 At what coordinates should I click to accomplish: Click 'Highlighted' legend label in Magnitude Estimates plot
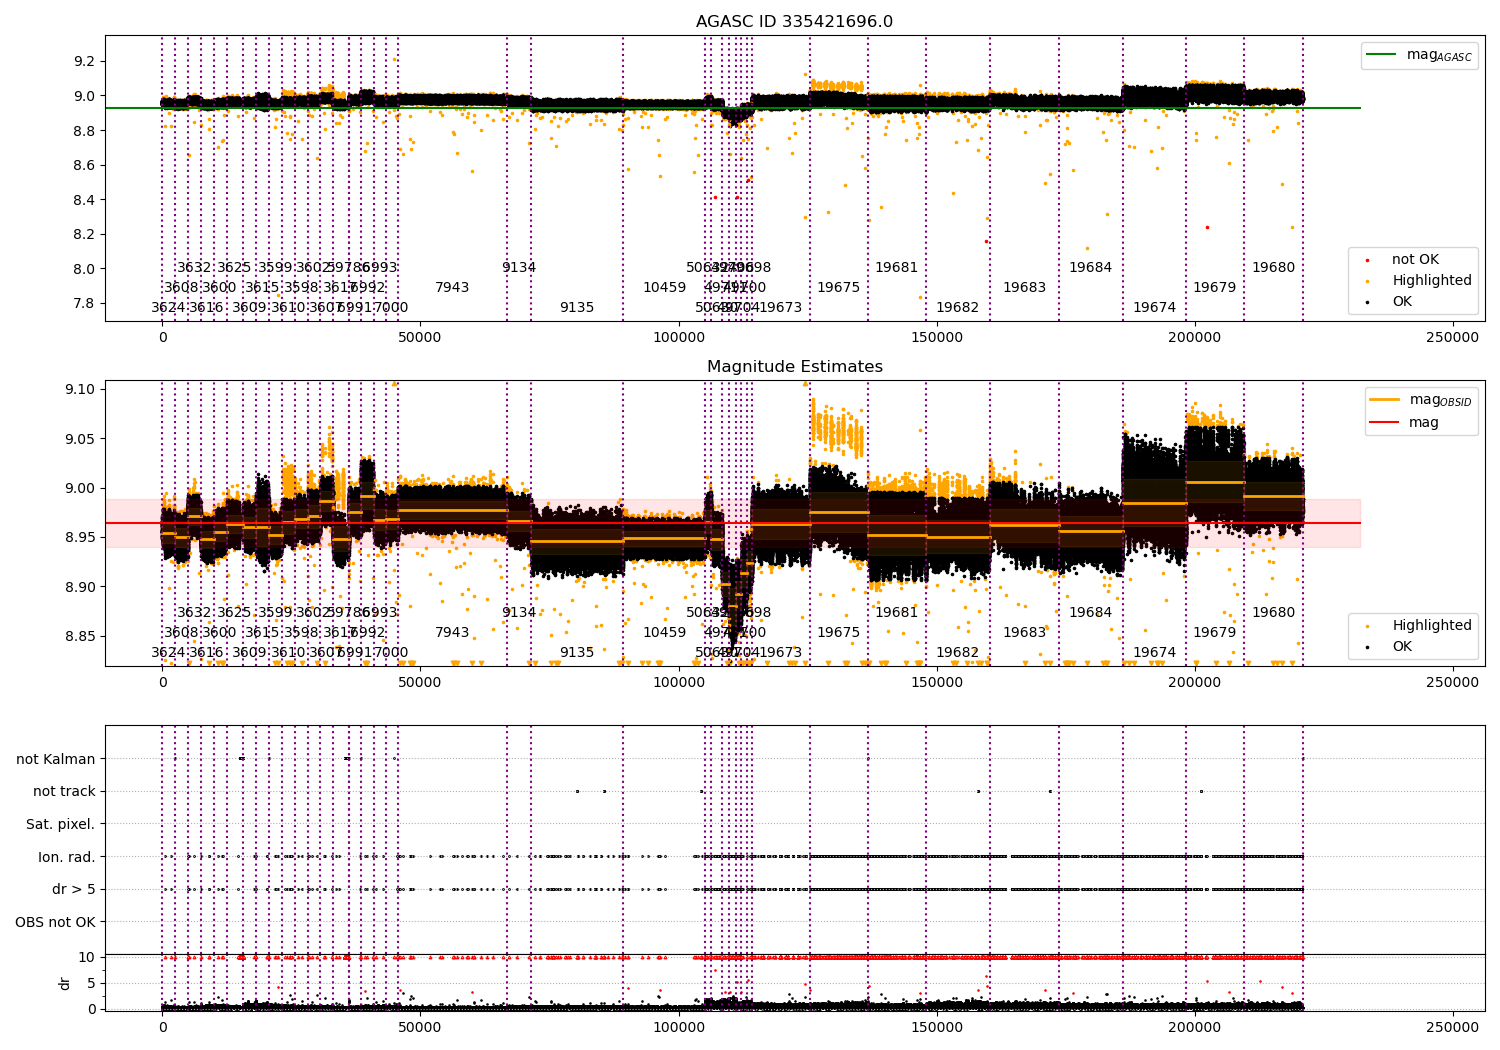coord(1432,626)
